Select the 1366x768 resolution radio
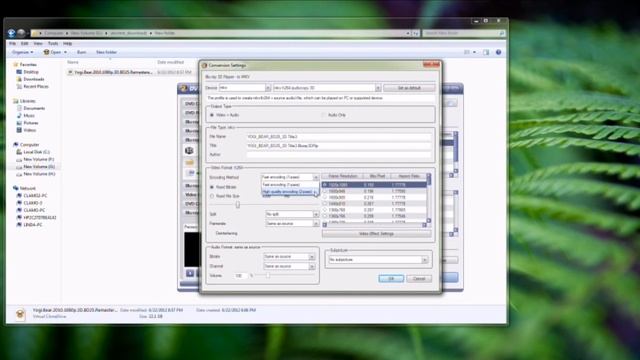 click(x=325, y=209)
